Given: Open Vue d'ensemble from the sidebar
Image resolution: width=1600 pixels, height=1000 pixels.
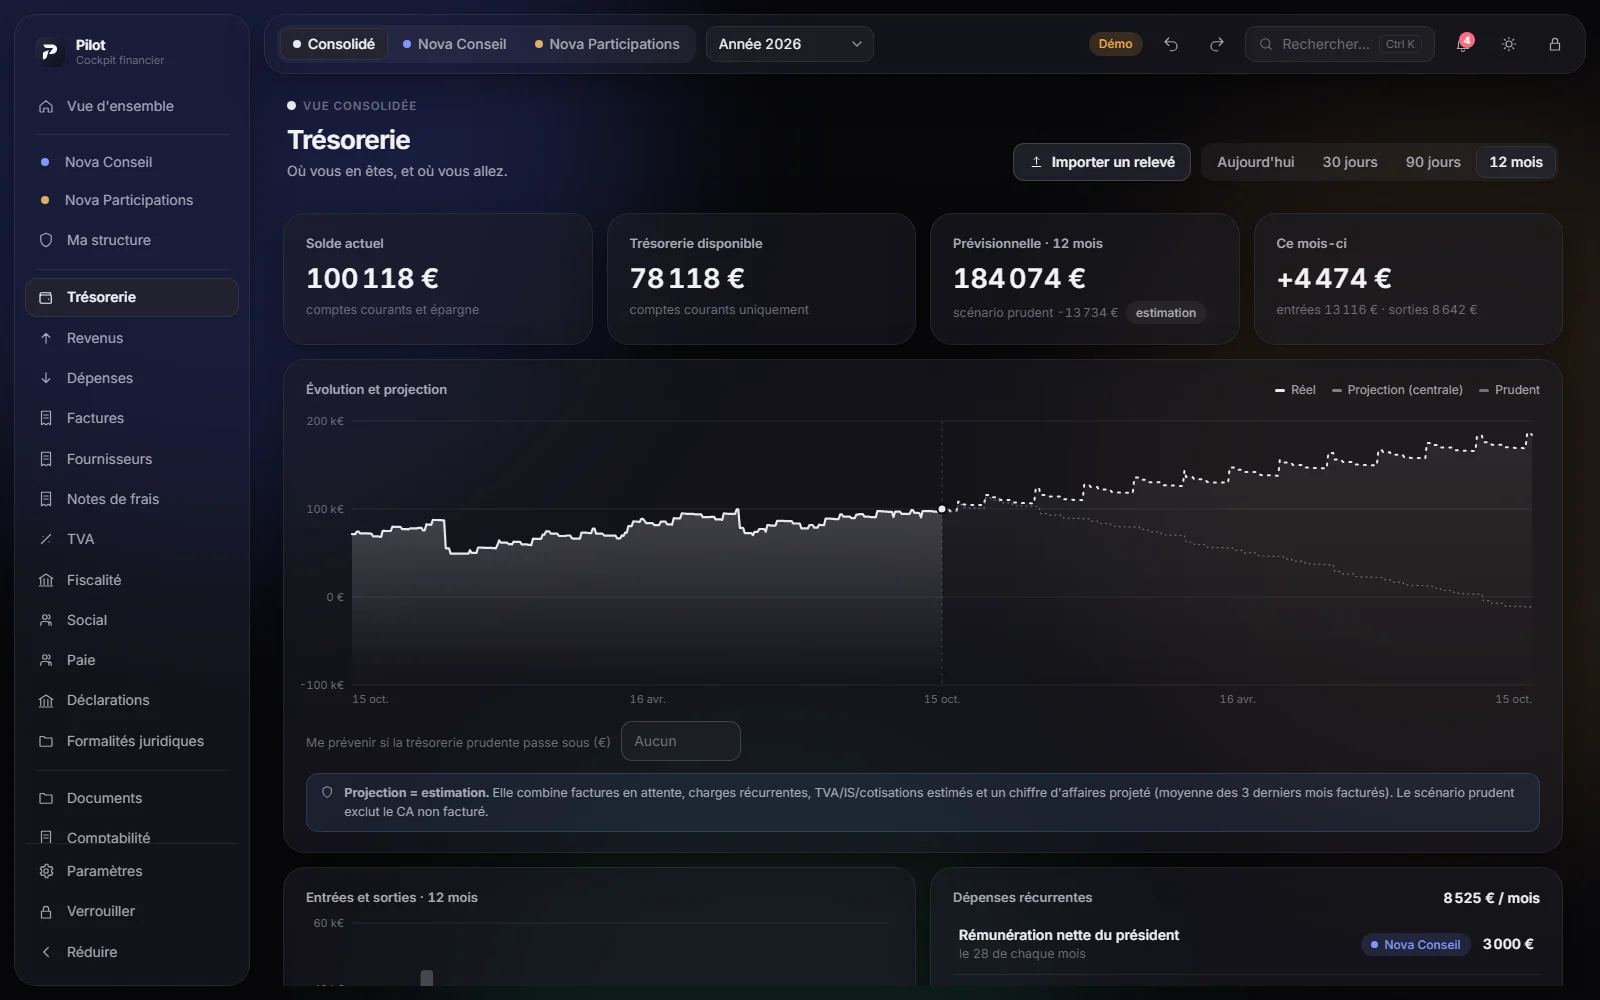Looking at the screenshot, I should tap(132, 106).
